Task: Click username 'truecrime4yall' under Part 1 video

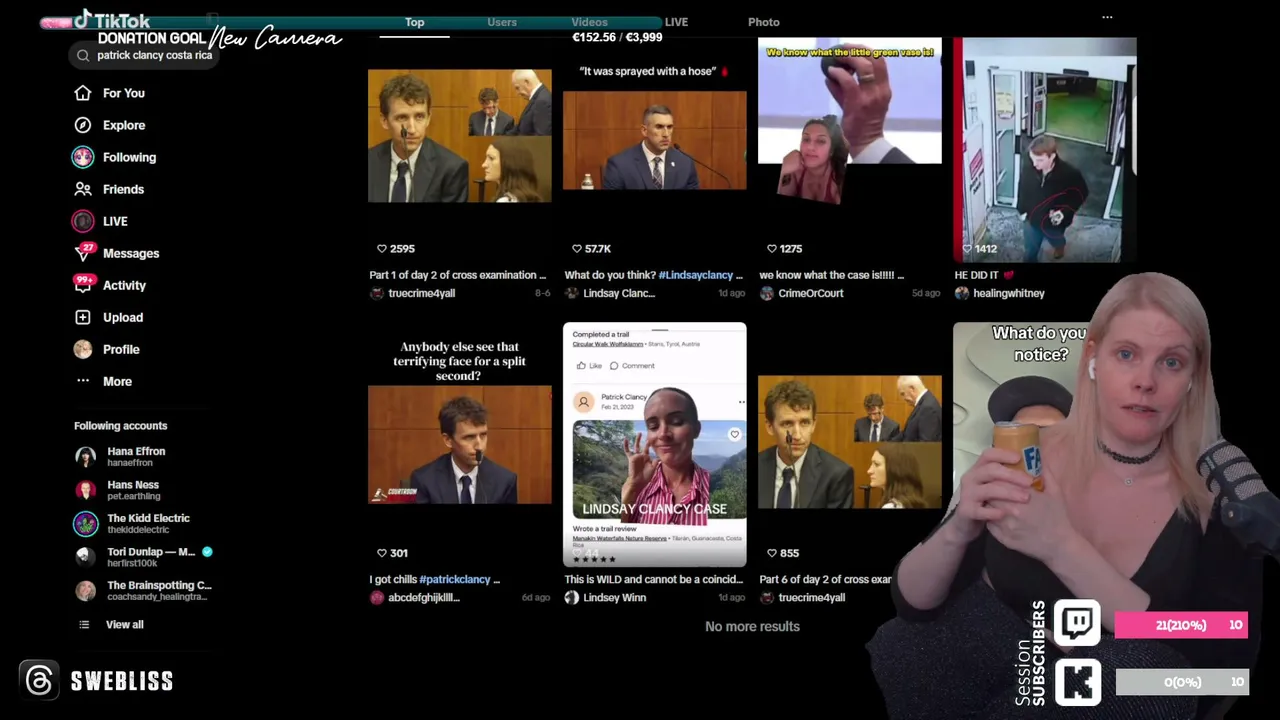Action: coord(421,293)
